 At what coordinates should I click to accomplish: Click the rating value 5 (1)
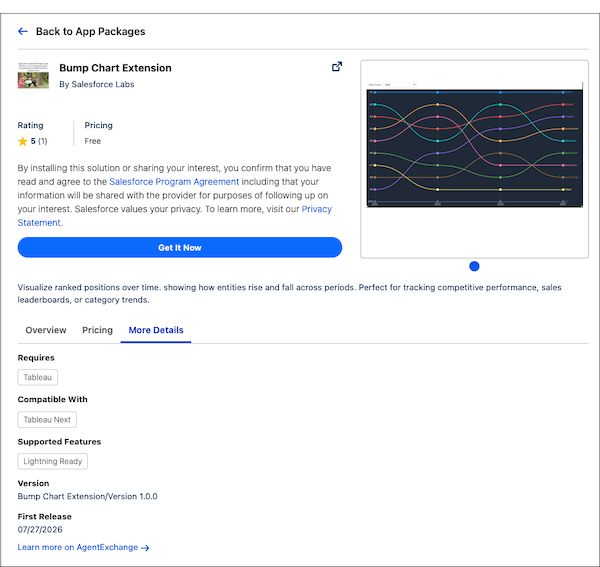pos(39,141)
